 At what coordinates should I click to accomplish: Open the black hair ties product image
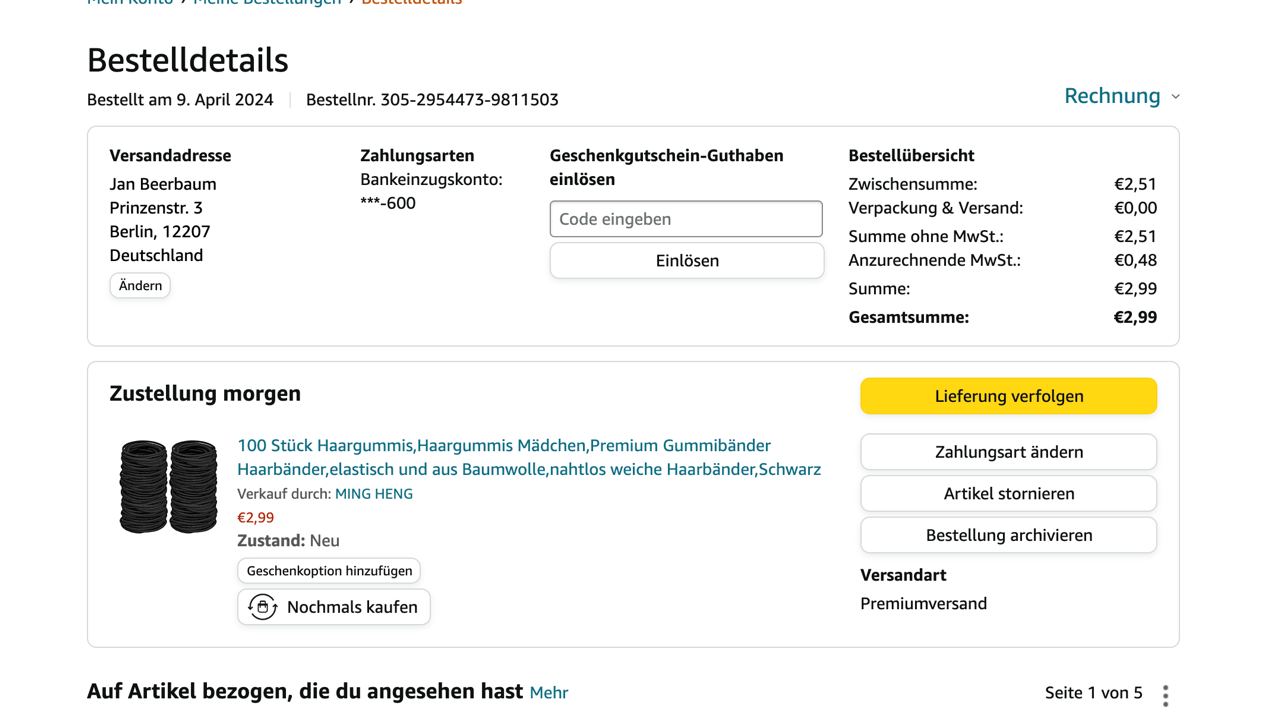point(168,487)
